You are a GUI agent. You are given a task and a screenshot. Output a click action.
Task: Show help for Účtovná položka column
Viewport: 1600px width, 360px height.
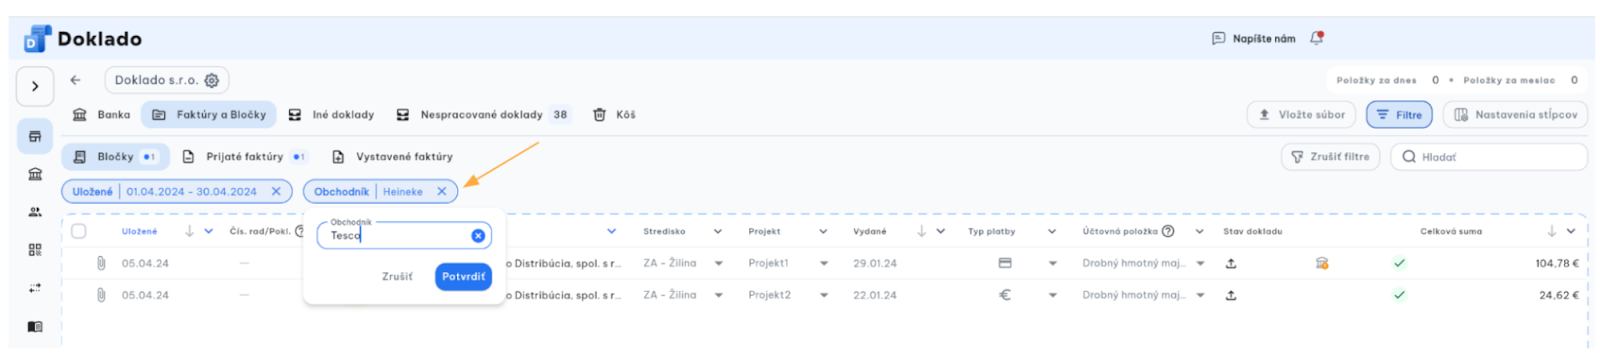tap(1168, 231)
